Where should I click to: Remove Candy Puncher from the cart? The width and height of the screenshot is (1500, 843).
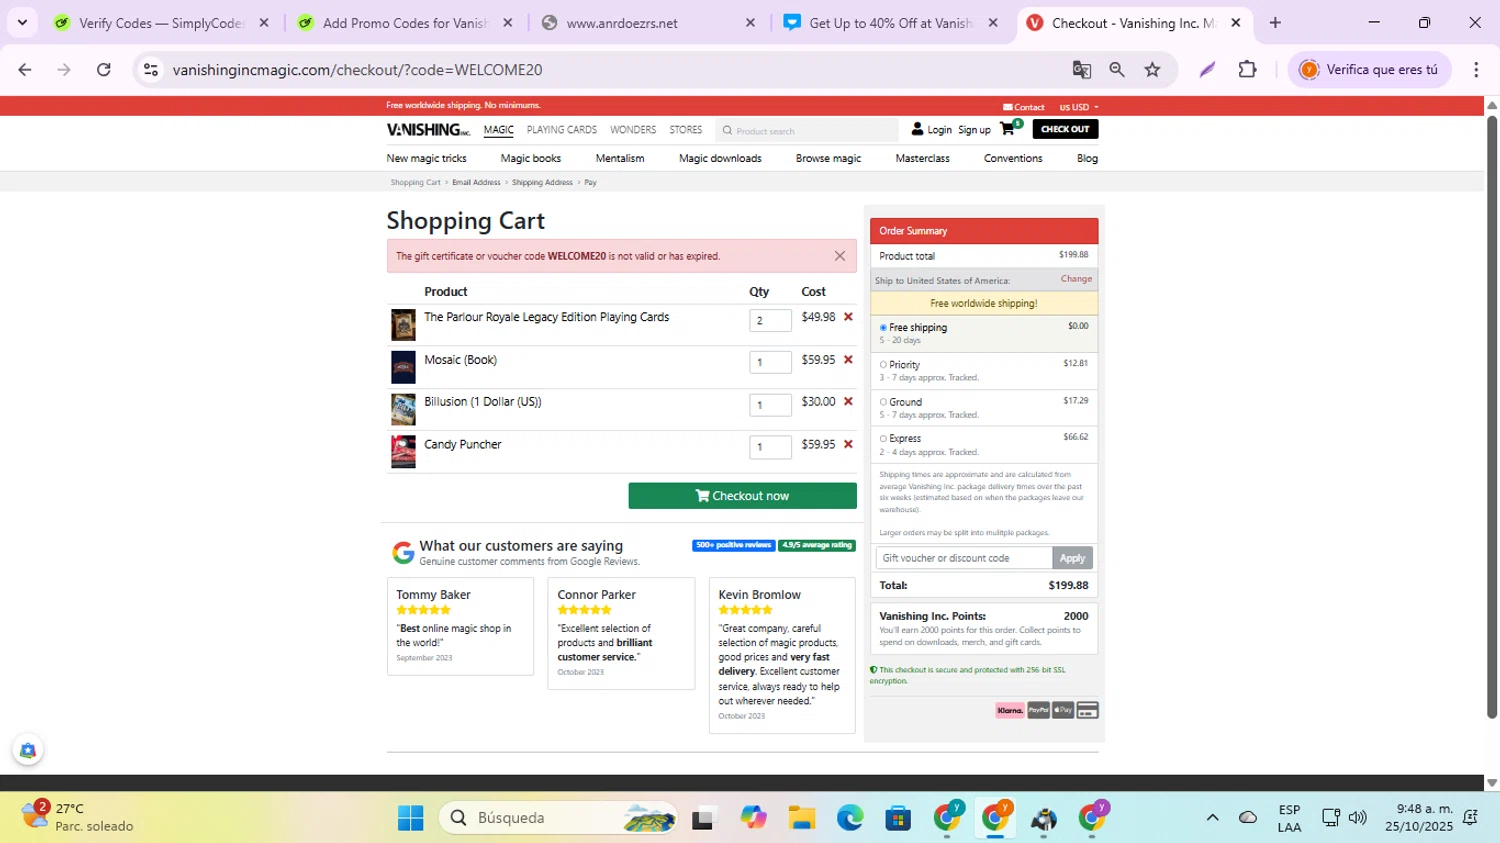848,445
